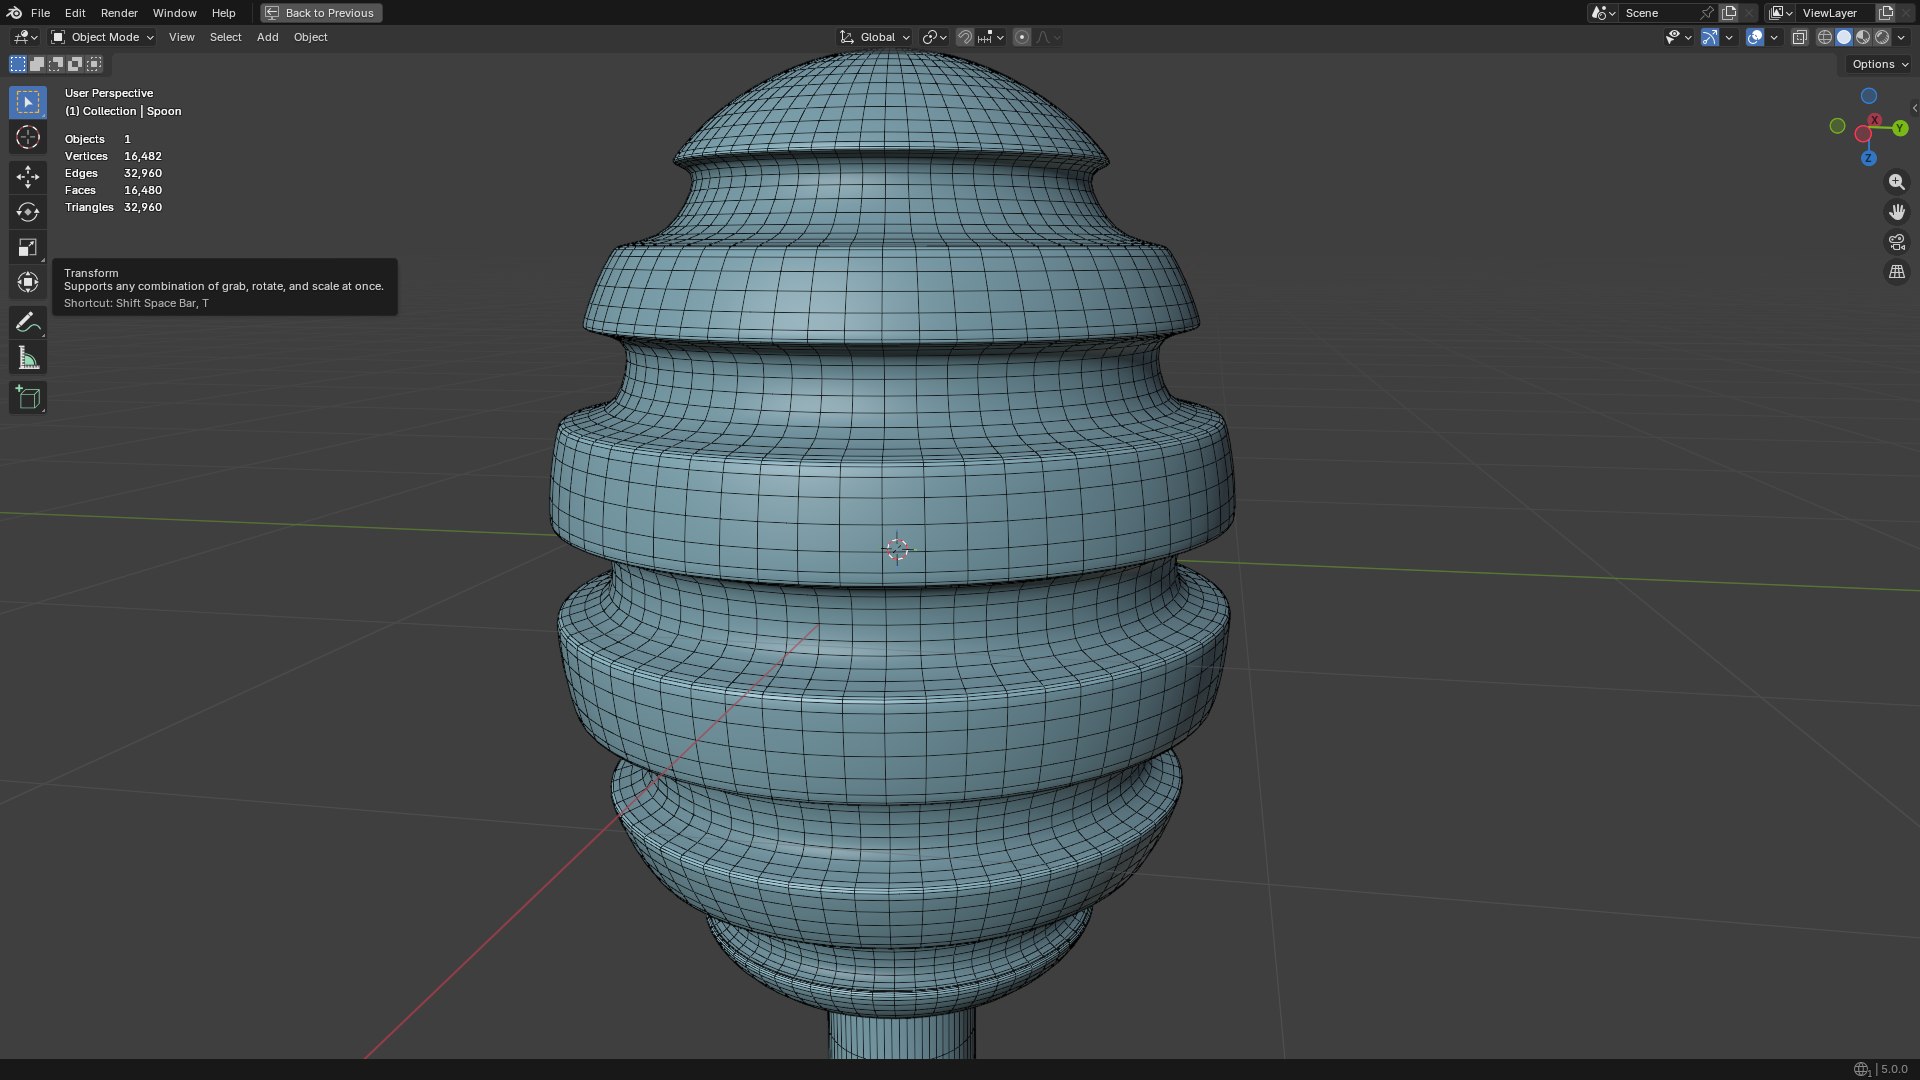Image resolution: width=1920 pixels, height=1080 pixels.
Task: Open the editor type dropdown
Action: [25, 37]
